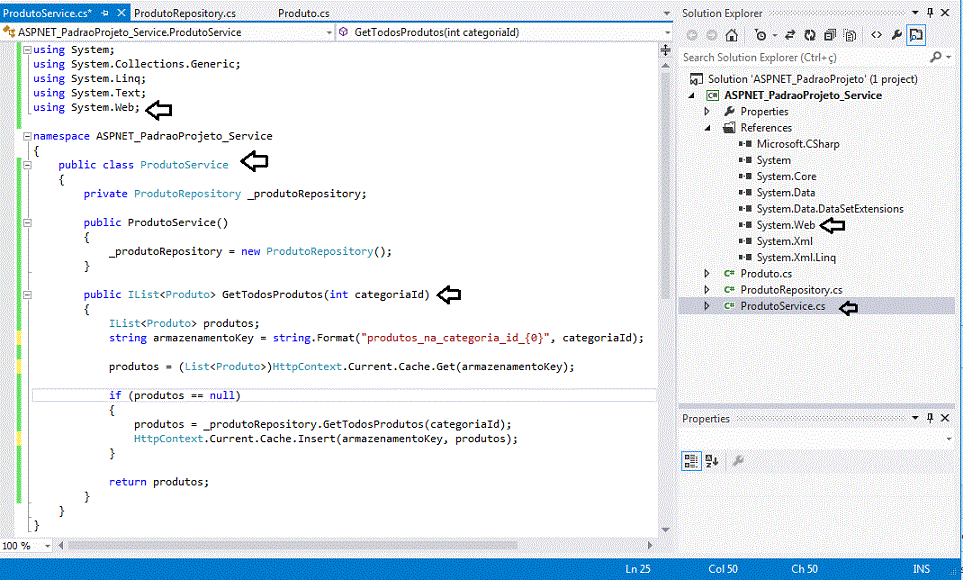This screenshot has width=963, height=580.
Task: Collapse the using directives region
Action: click(x=27, y=50)
